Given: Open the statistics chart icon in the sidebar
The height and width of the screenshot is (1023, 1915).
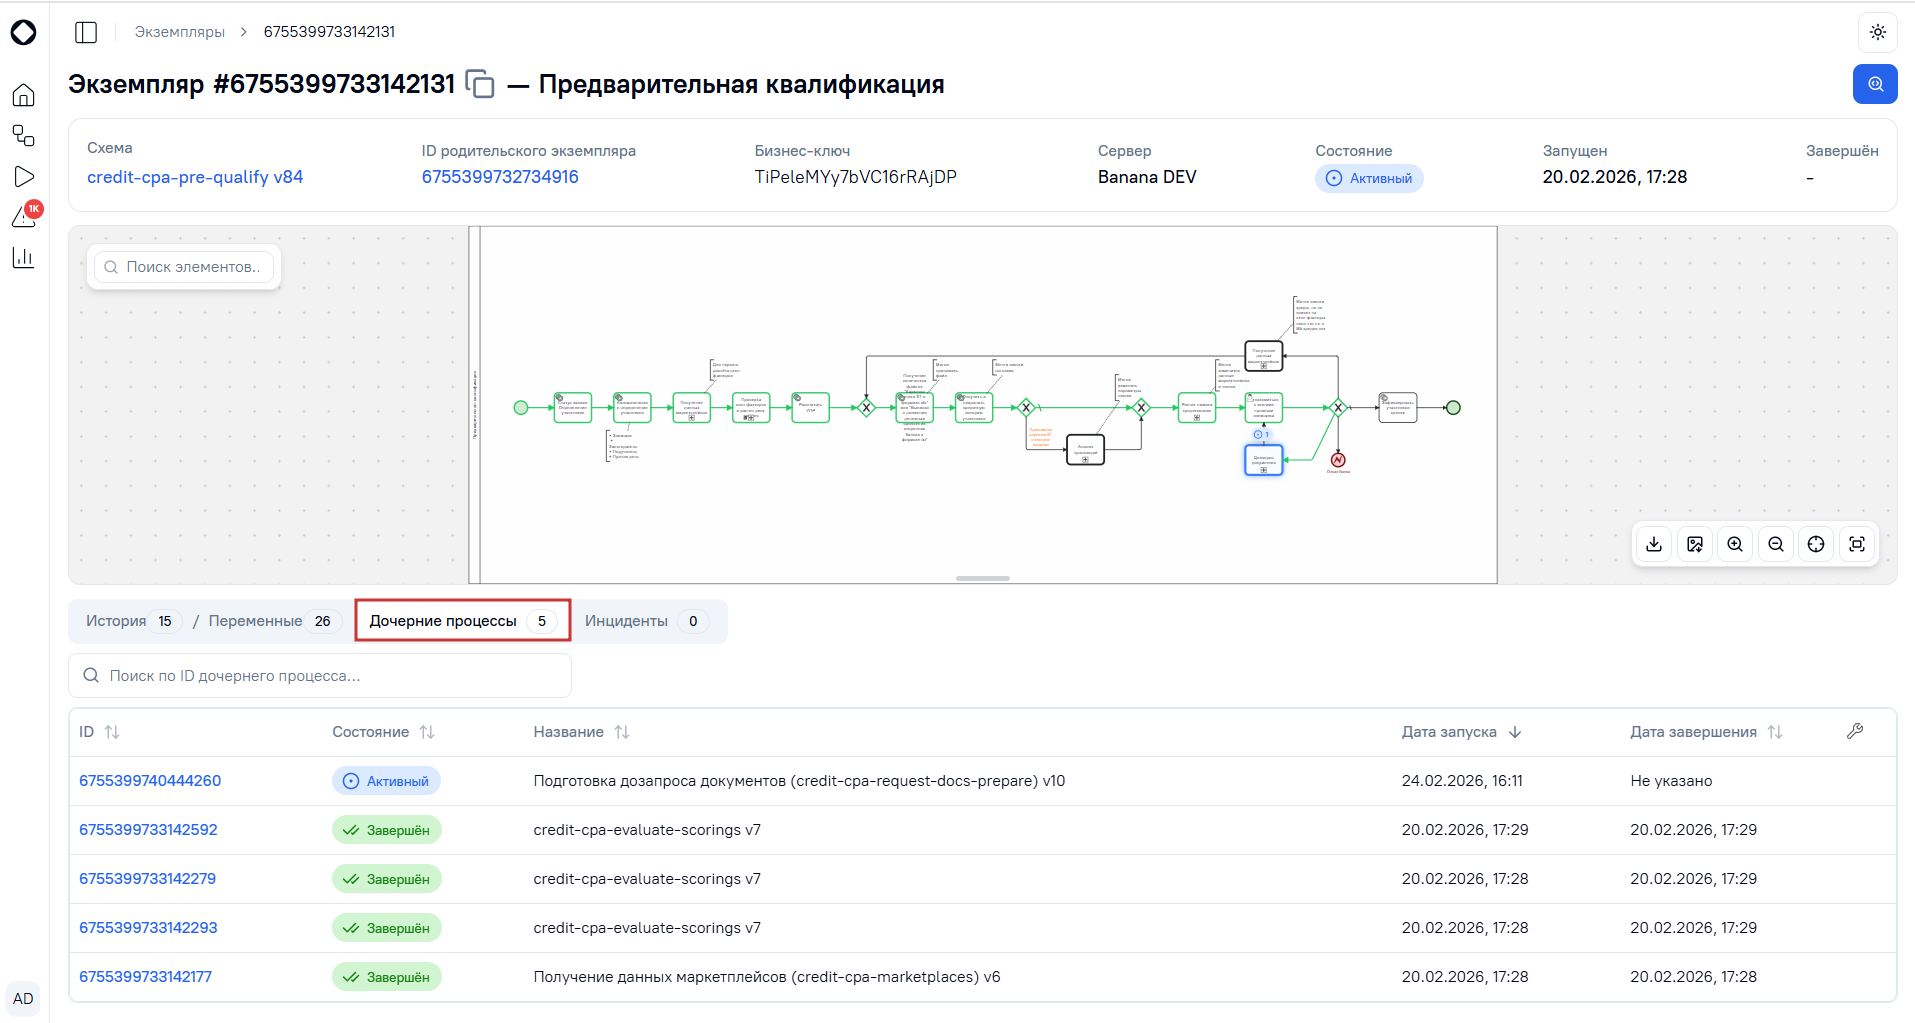Looking at the screenshot, I should [x=24, y=258].
